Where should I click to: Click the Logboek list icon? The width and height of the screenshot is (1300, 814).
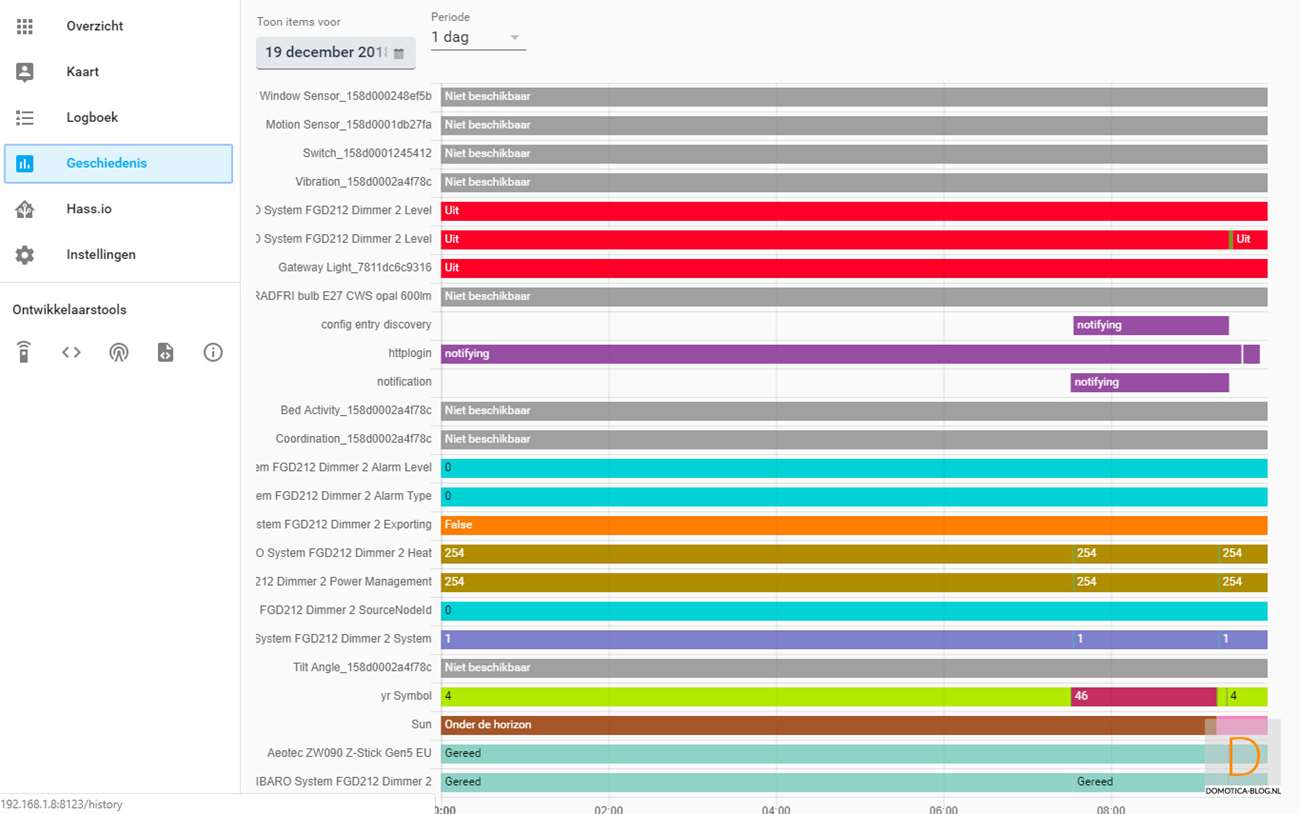[25, 118]
